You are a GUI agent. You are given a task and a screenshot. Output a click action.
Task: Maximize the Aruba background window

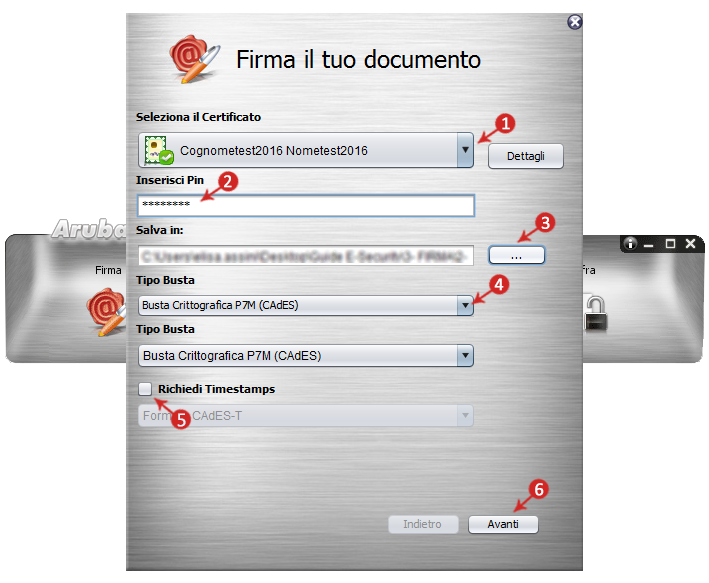point(670,244)
